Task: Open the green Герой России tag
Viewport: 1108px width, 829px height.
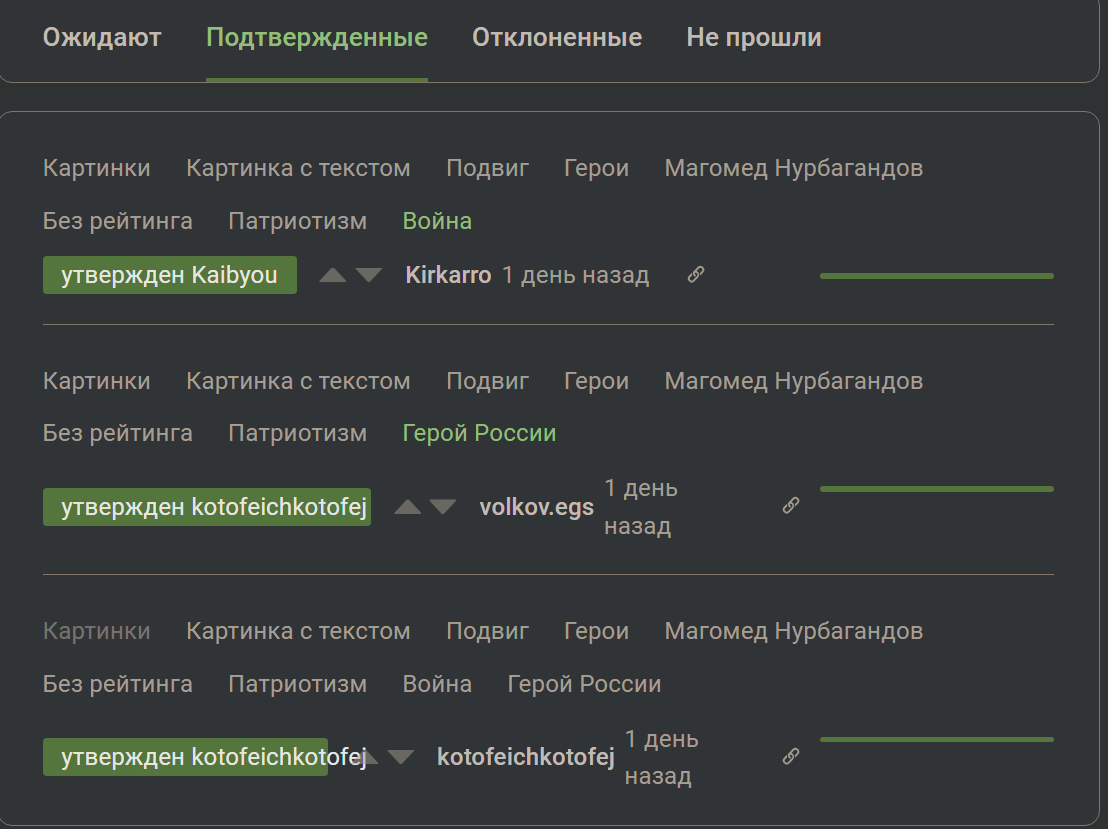Action: (479, 433)
